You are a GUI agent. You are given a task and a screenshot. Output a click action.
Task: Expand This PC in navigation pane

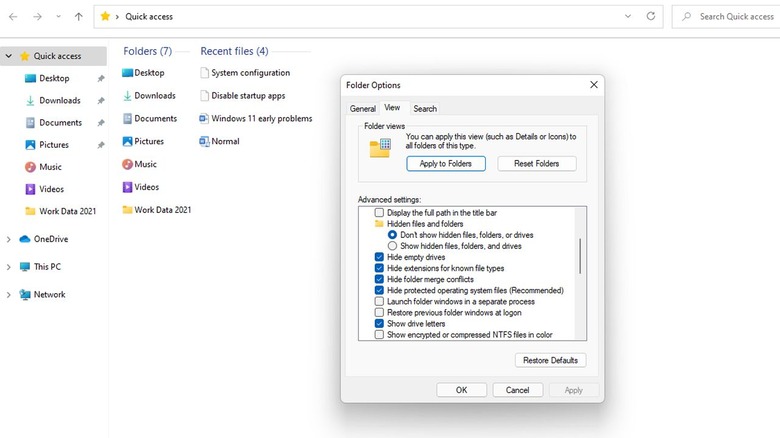(x=8, y=267)
